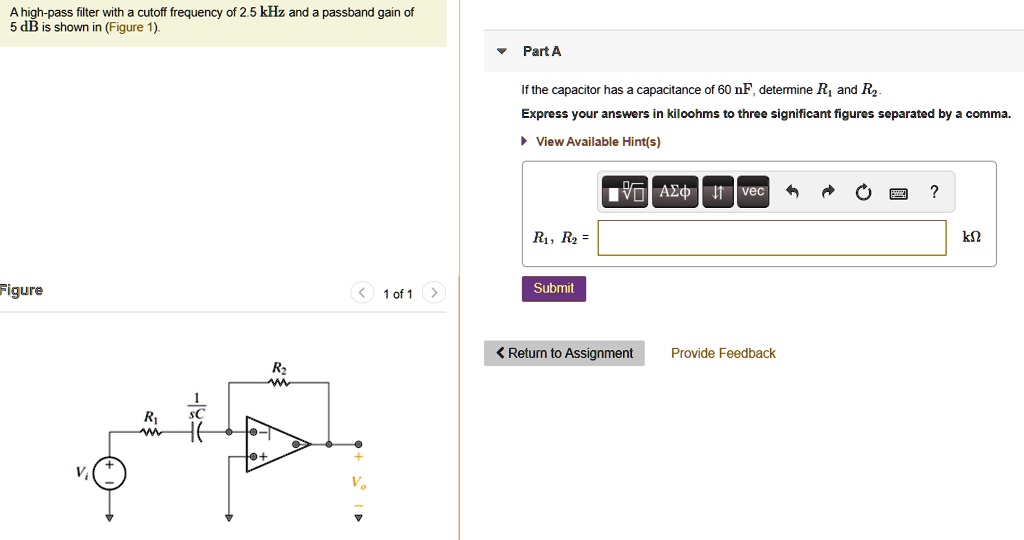Click the Figure panel heading
This screenshot has width=1024, height=540.
tap(22, 290)
